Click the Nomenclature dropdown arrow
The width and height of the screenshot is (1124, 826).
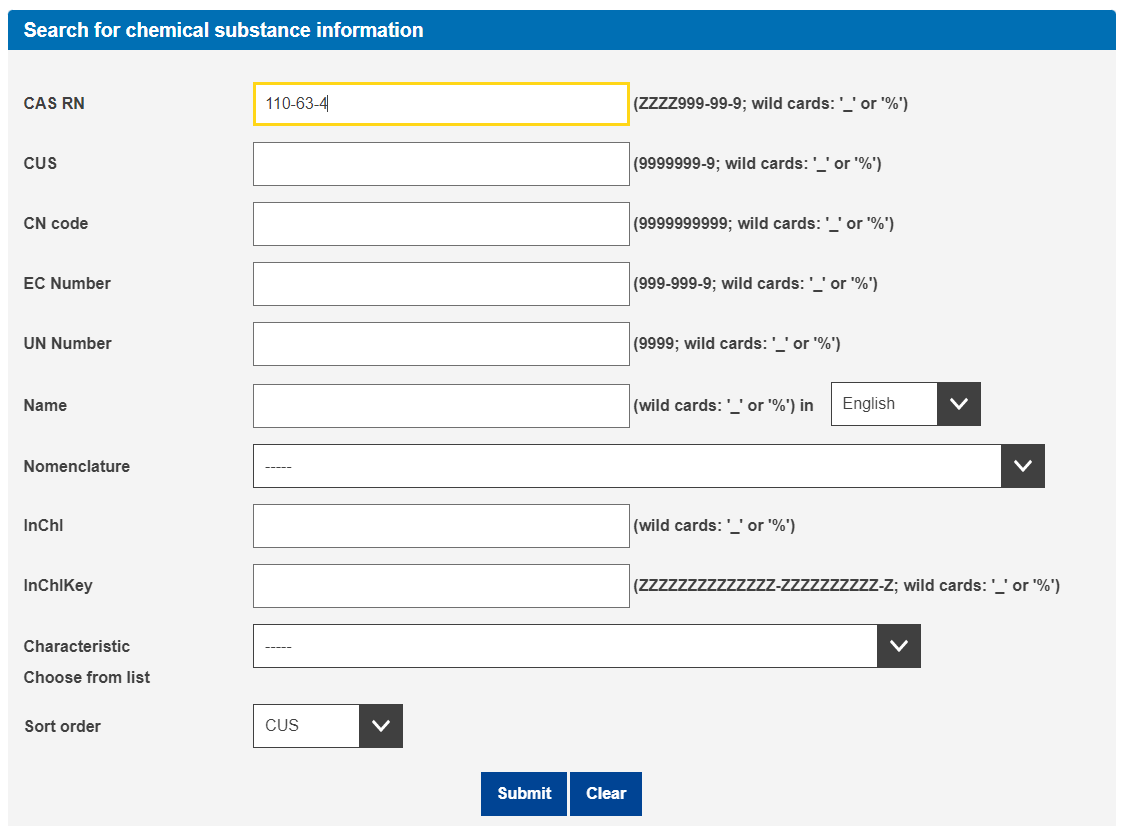(x=1023, y=466)
